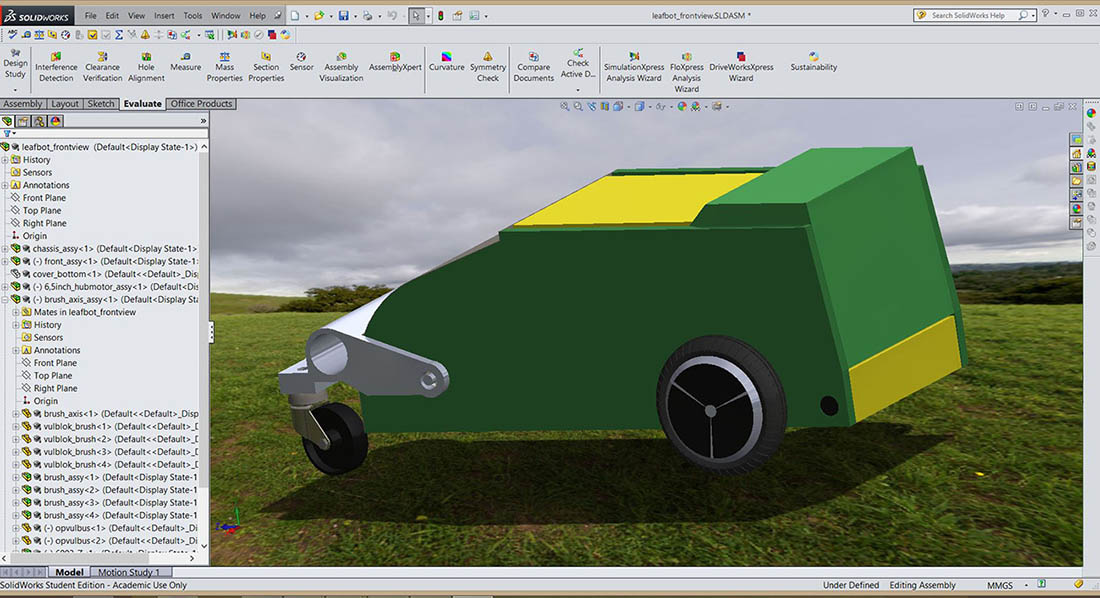Screen dimensions: 1100x598
Task: Start the SimulationXpress Analysis Wizard
Action: click(633, 67)
